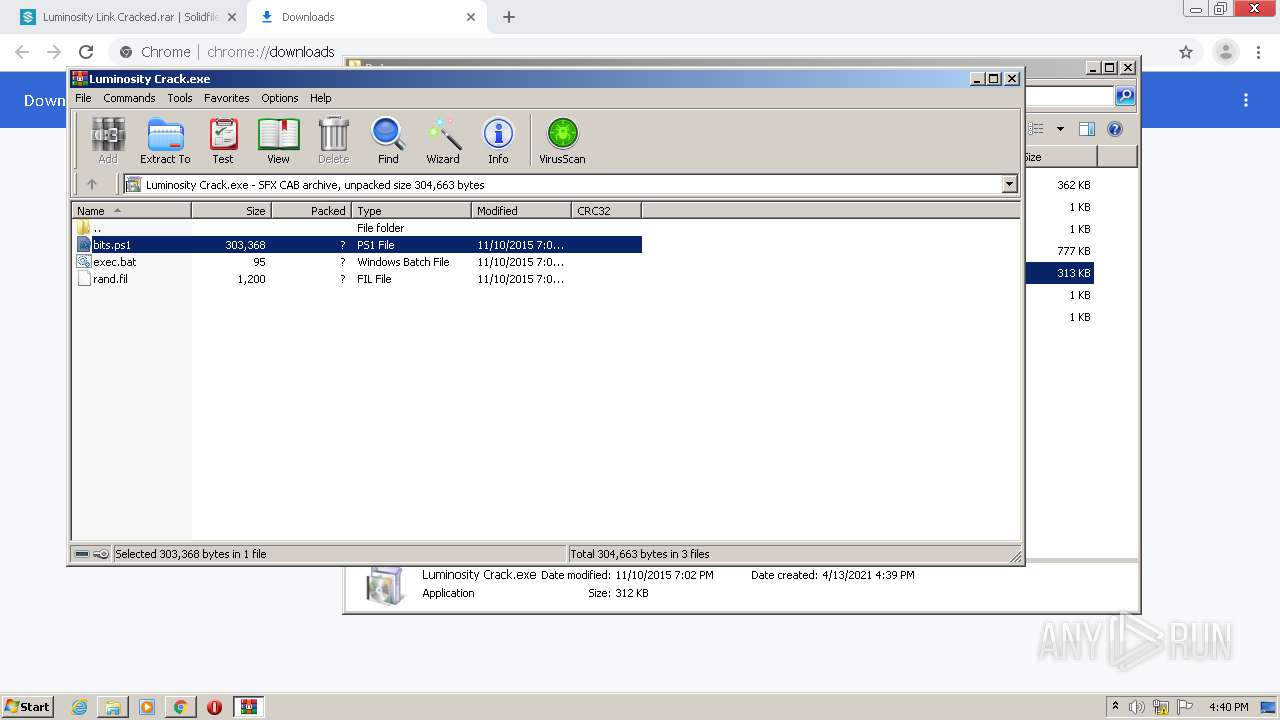
Task: Reload the Chrome page
Action: pos(86,52)
